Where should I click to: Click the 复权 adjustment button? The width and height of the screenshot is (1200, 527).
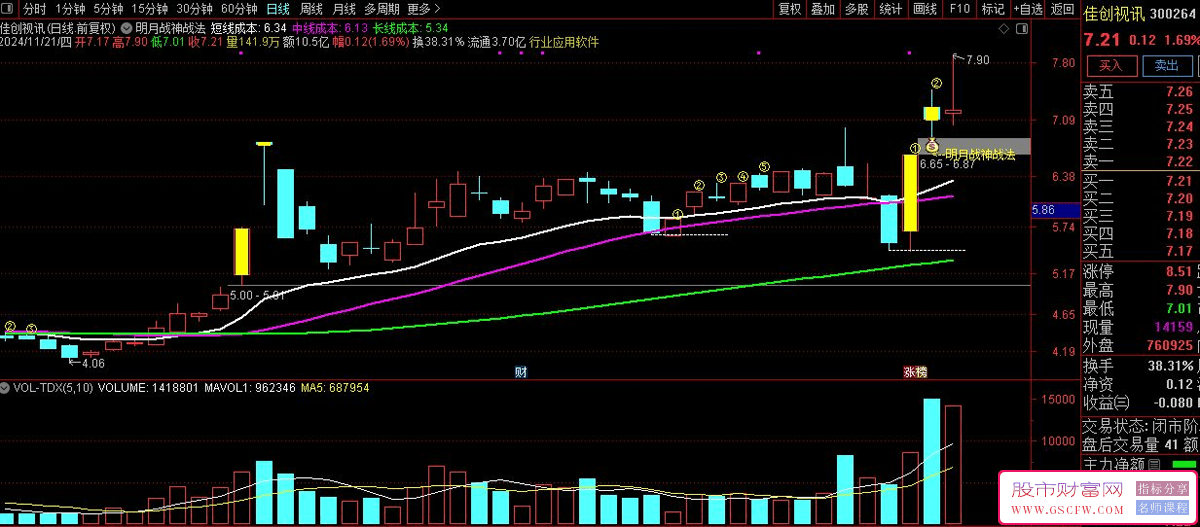click(x=790, y=9)
